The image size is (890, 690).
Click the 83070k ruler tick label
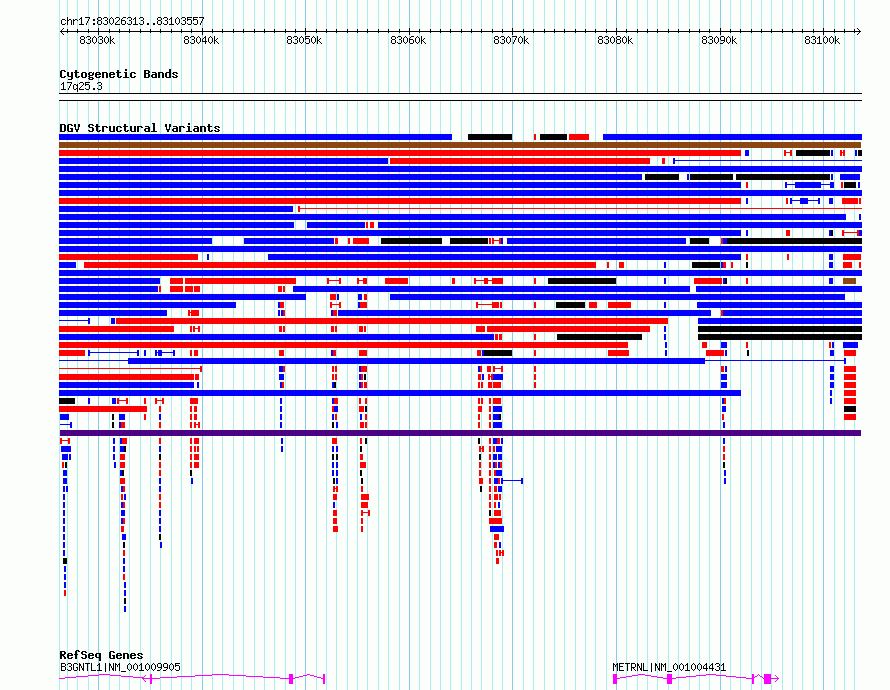[511, 40]
